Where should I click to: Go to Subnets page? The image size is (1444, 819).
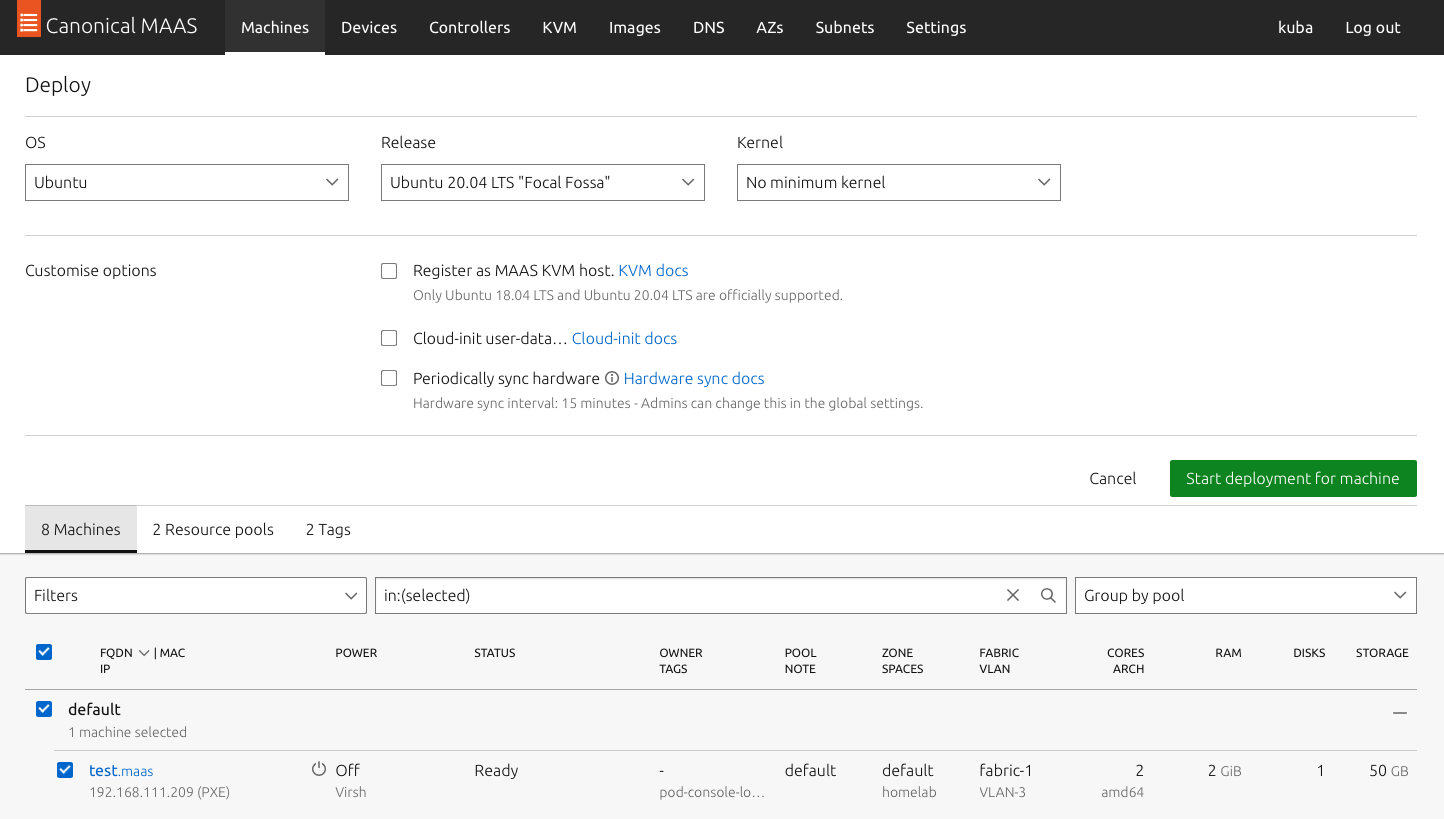tap(845, 27)
